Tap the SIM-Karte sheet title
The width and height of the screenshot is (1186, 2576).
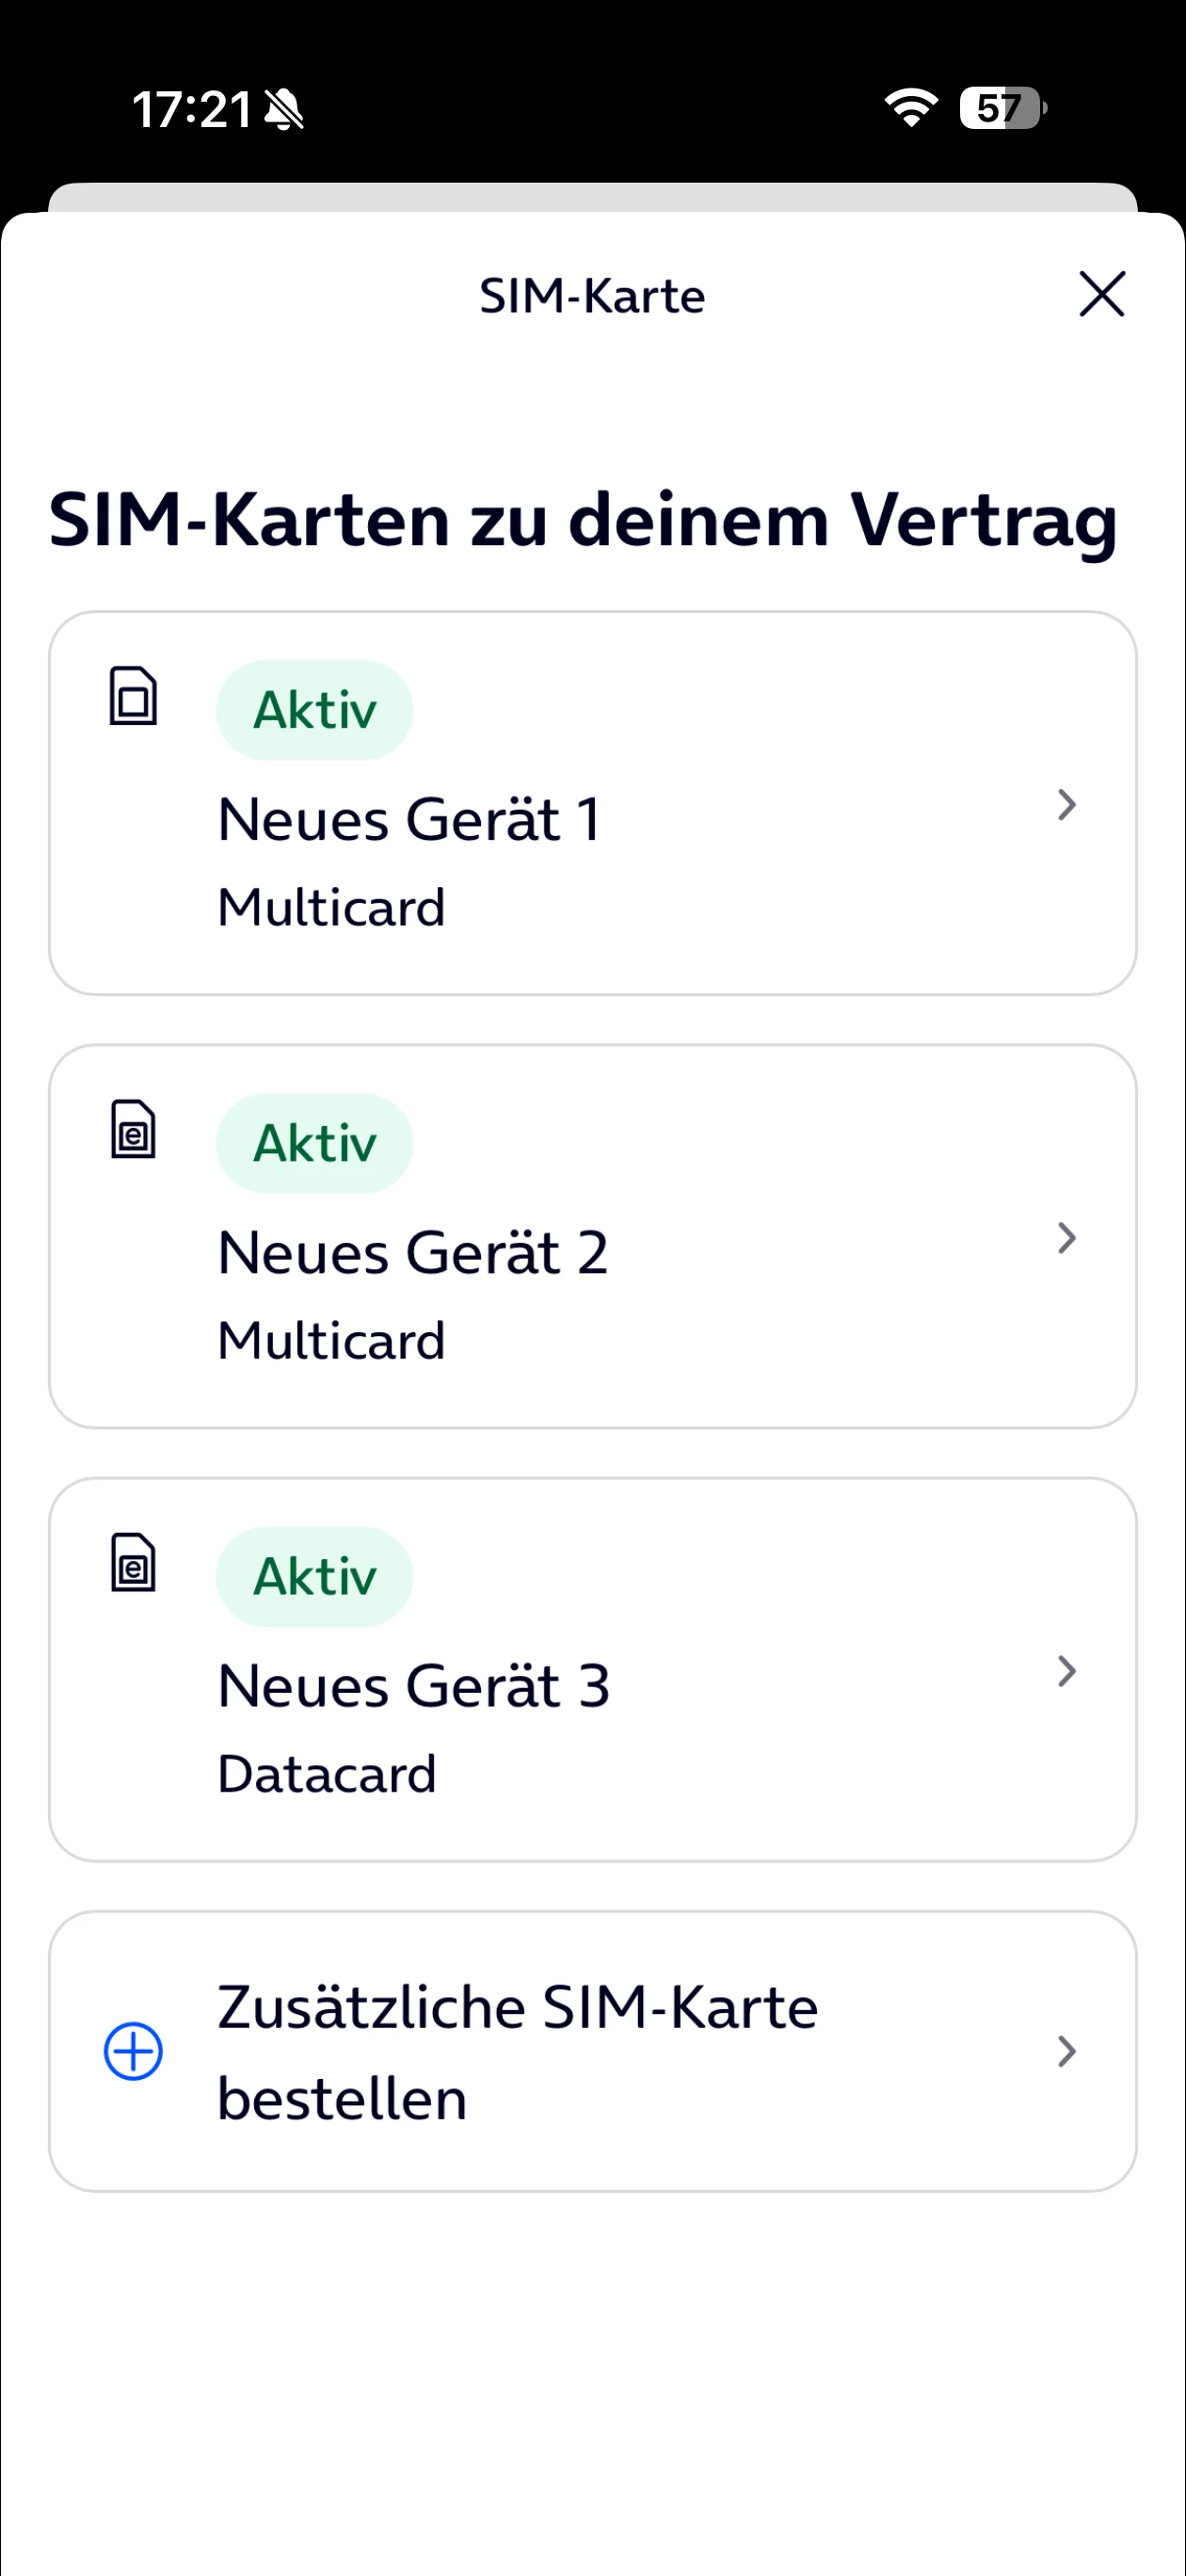(592, 296)
